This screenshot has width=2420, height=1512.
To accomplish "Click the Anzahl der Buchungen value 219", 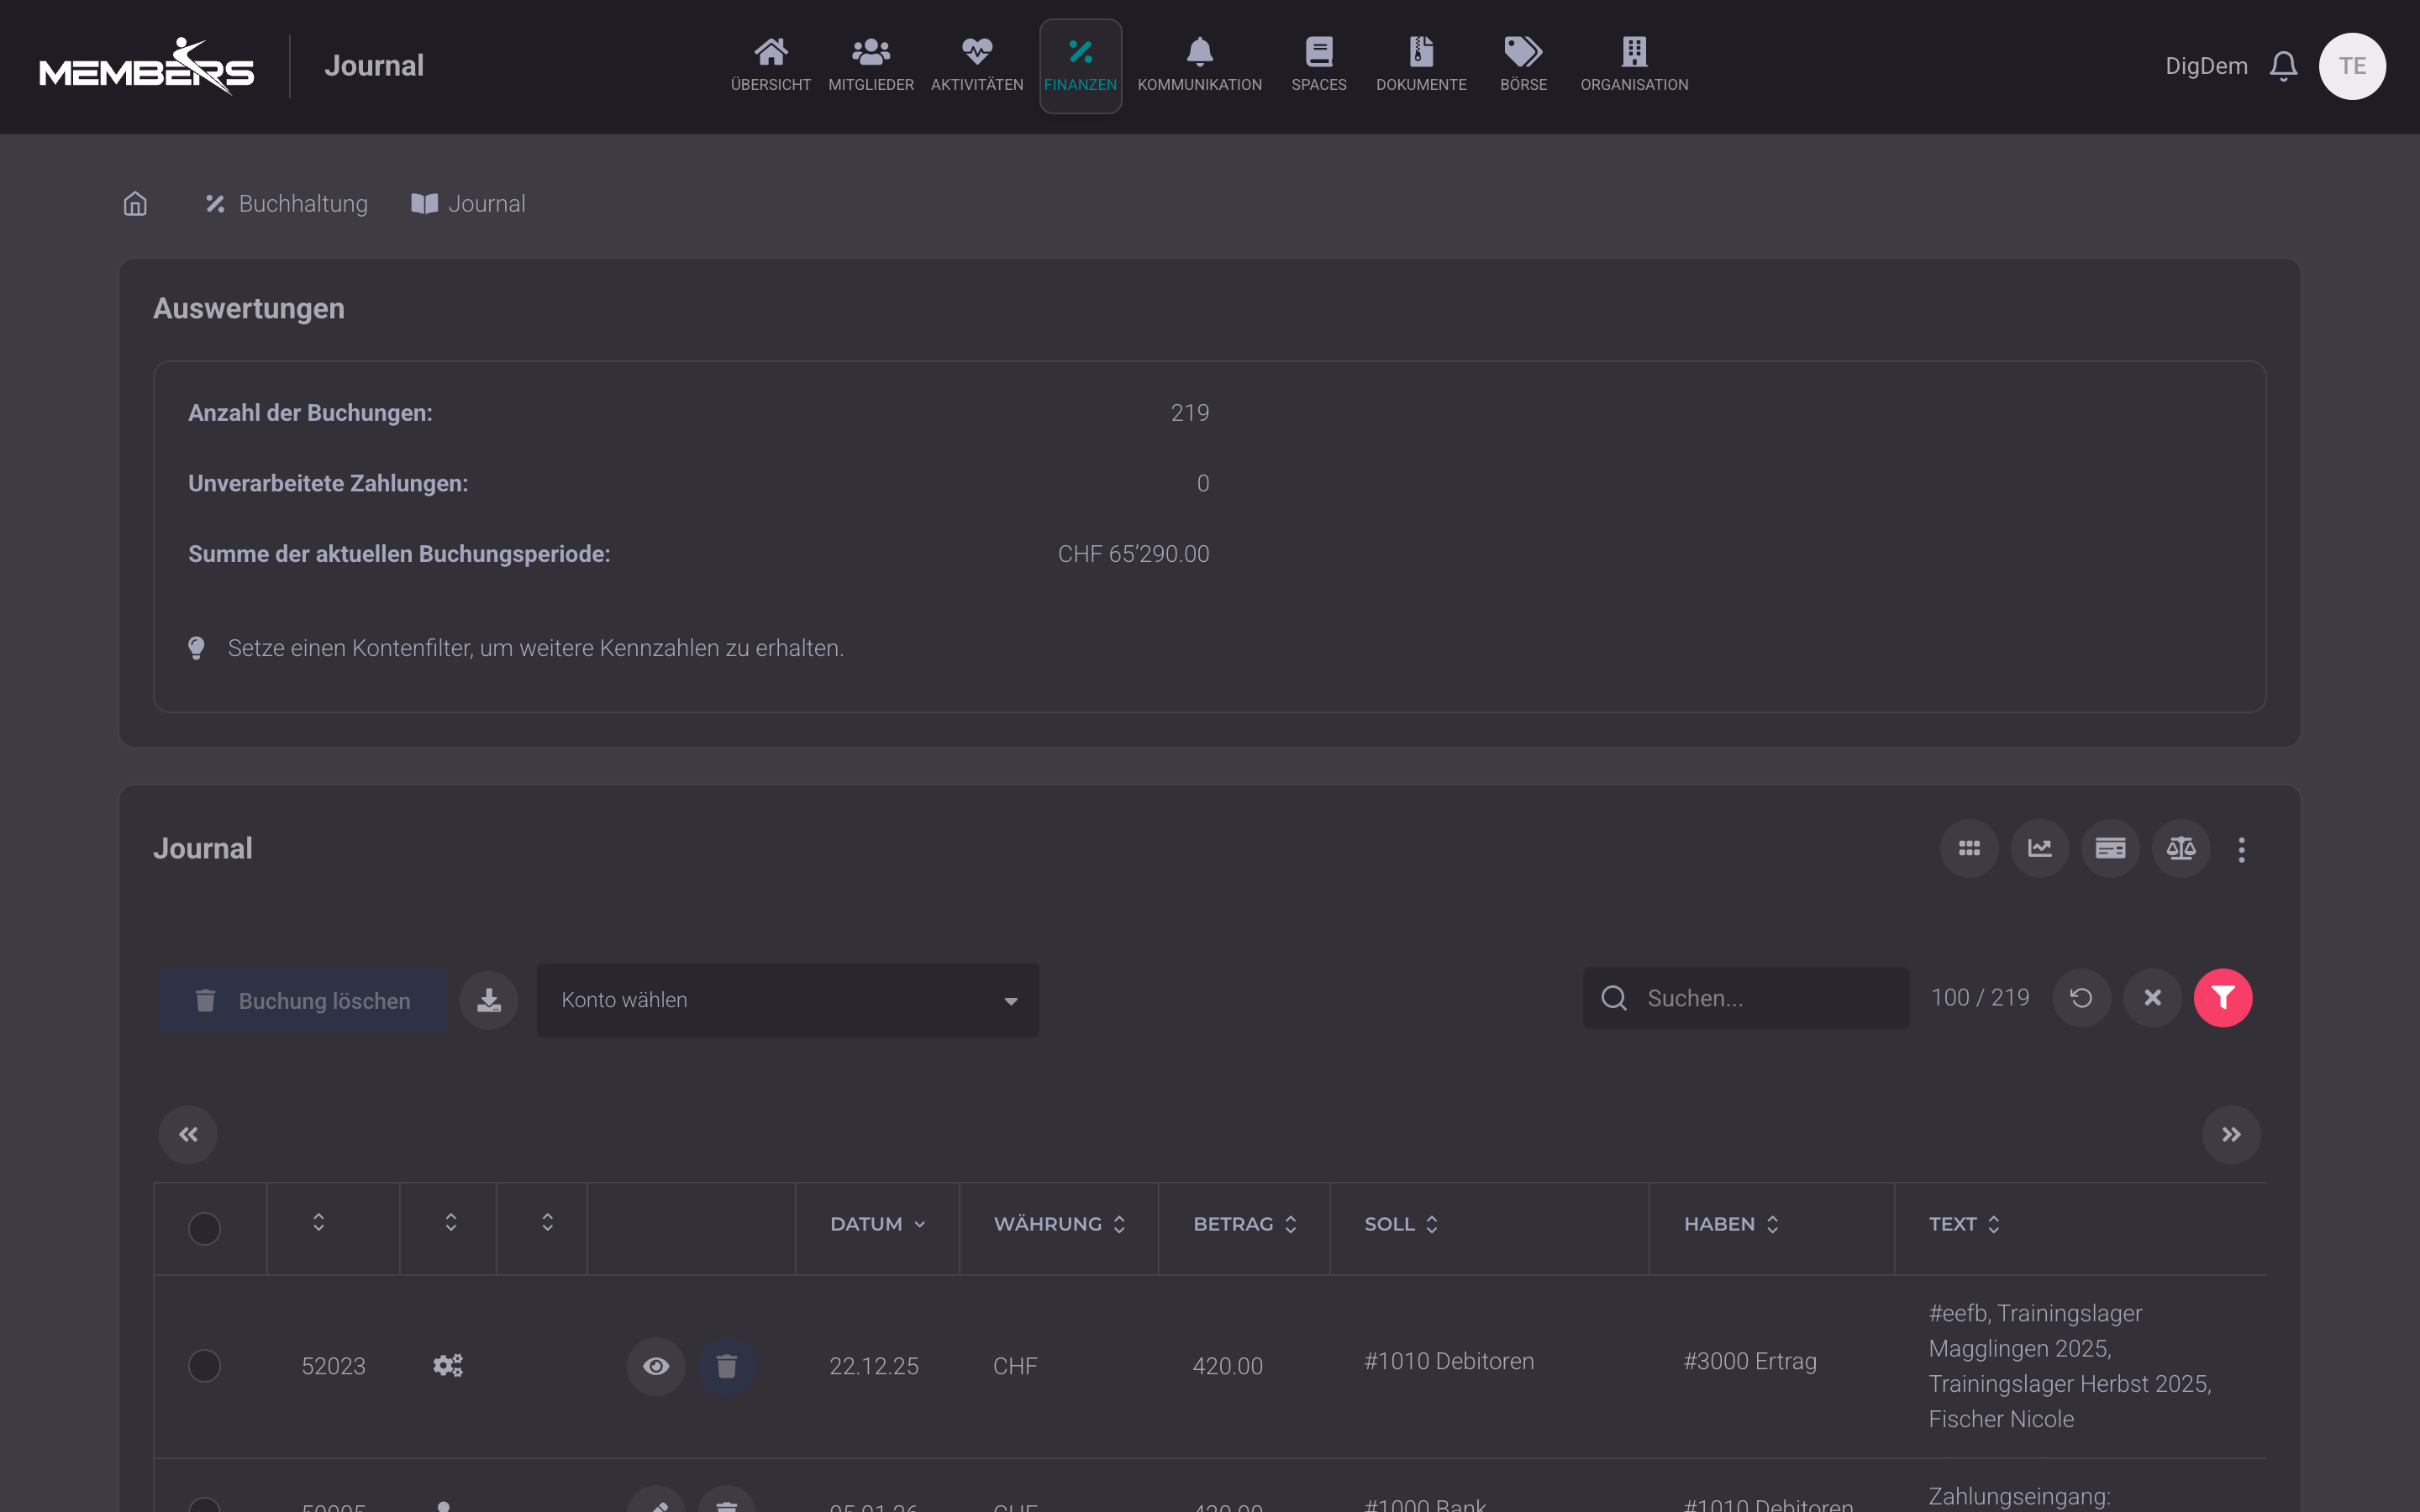I will click(1190, 413).
